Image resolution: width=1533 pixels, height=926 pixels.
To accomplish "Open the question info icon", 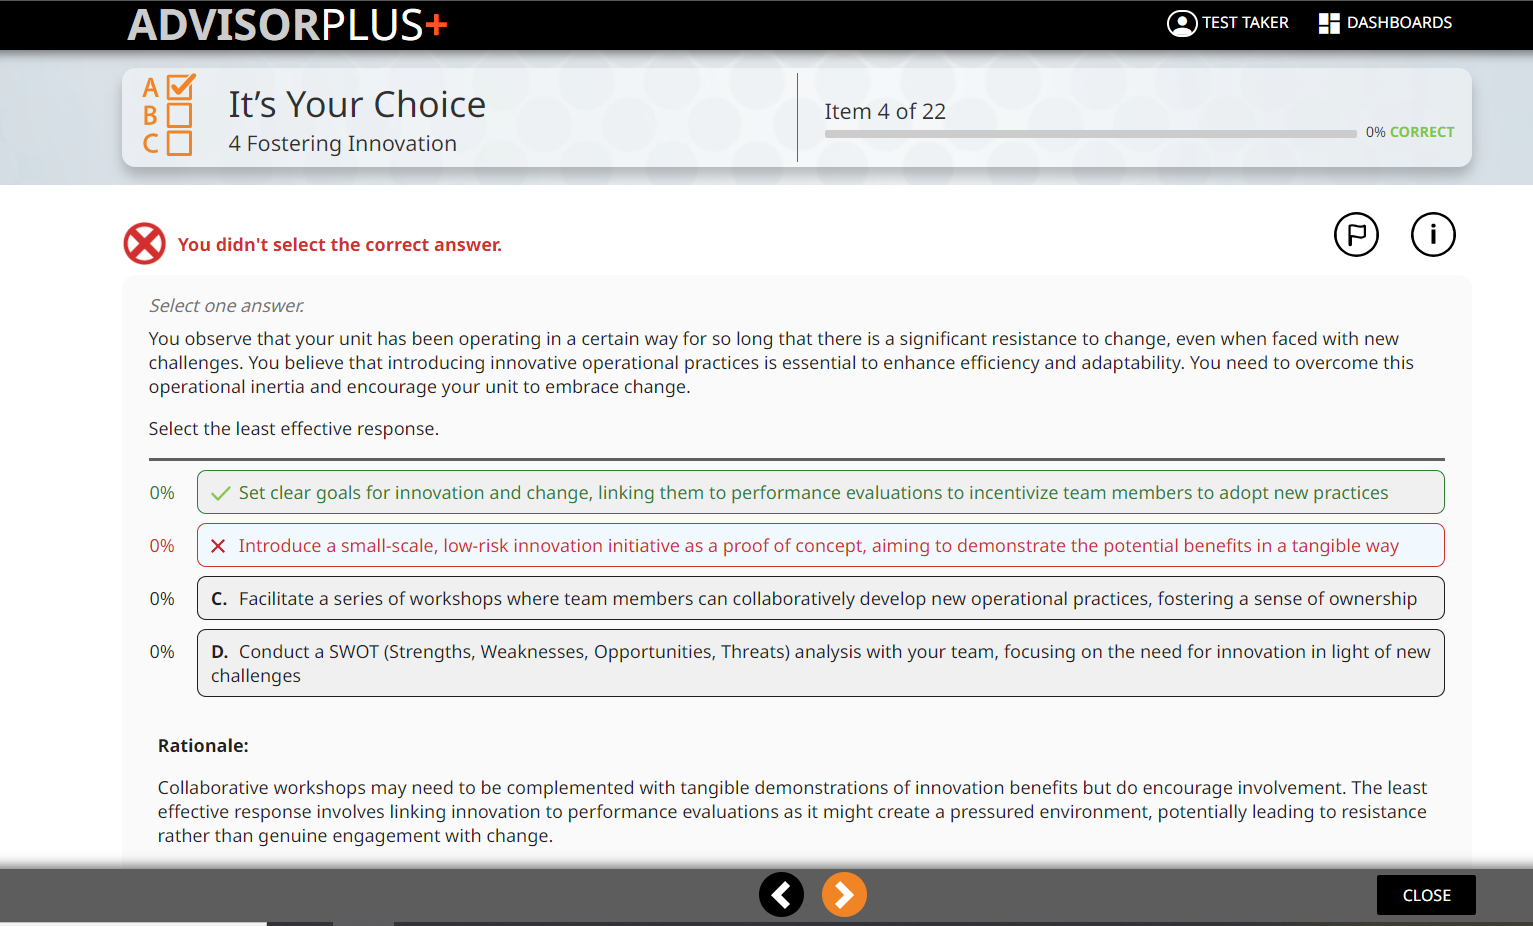I will [x=1432, y=235].
